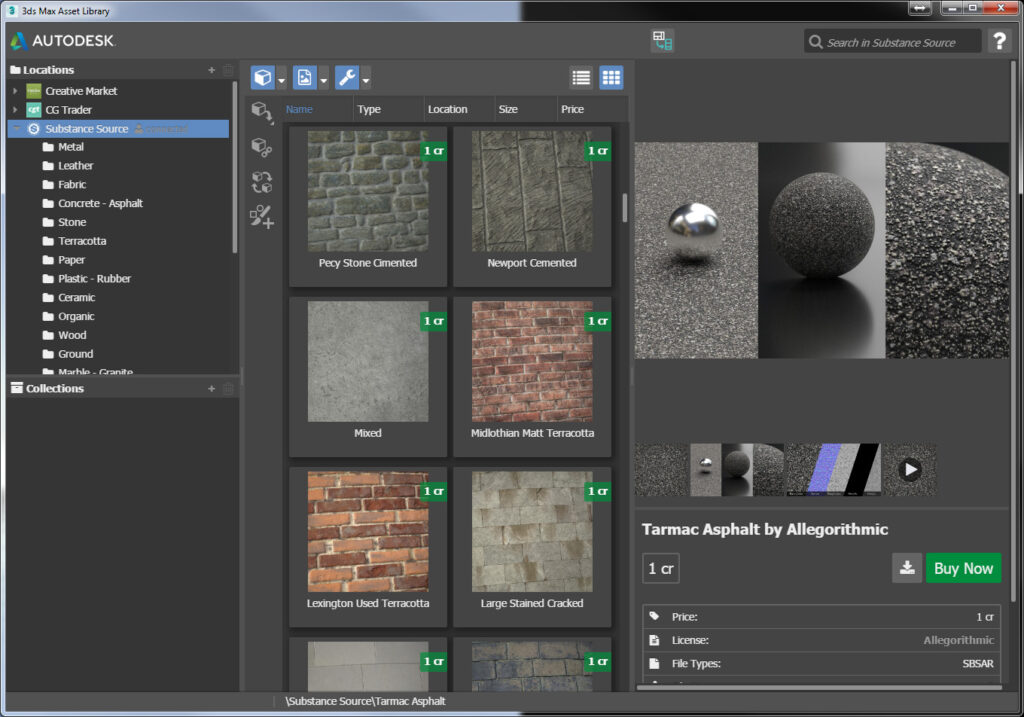Click the search magnifier icon
Screen dimensions: 1024x717
[815, 42]
